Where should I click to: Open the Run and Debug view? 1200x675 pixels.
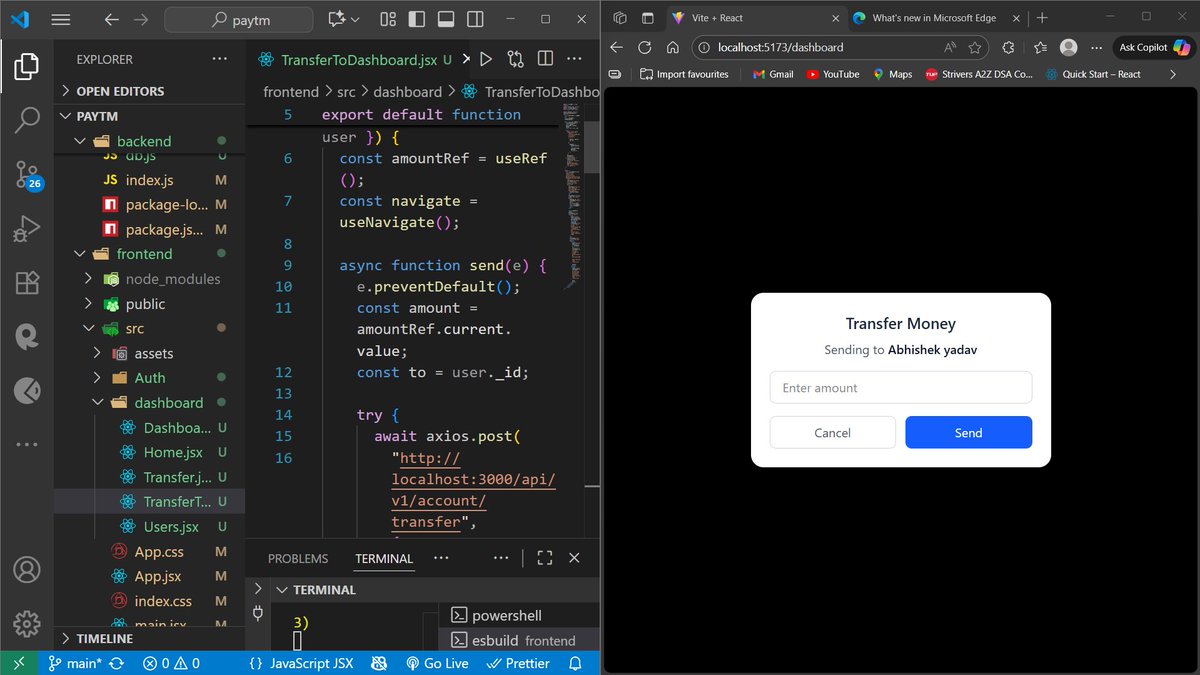point(26,228)
